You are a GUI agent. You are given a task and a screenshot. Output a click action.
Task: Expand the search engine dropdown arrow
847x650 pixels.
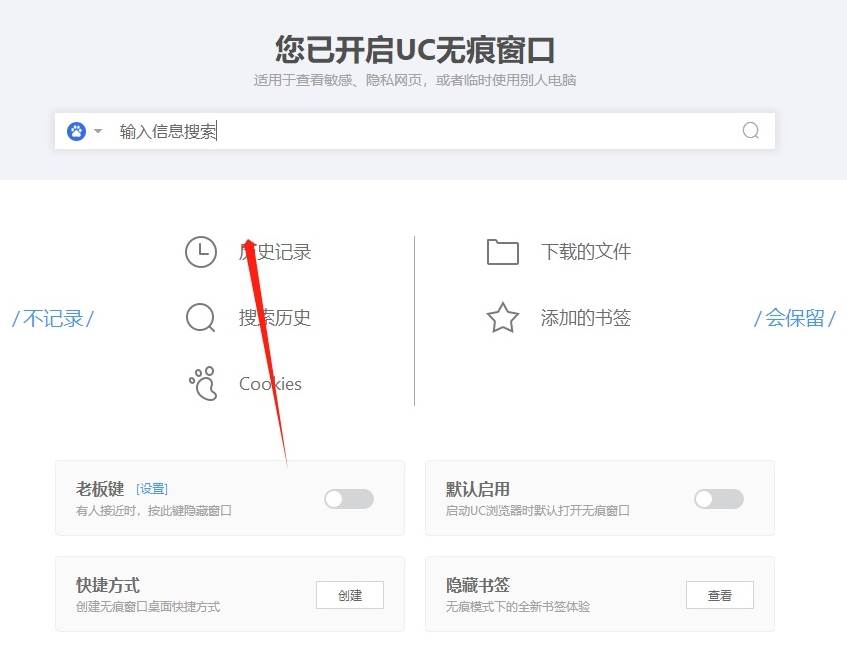click(x=98, y=131)
